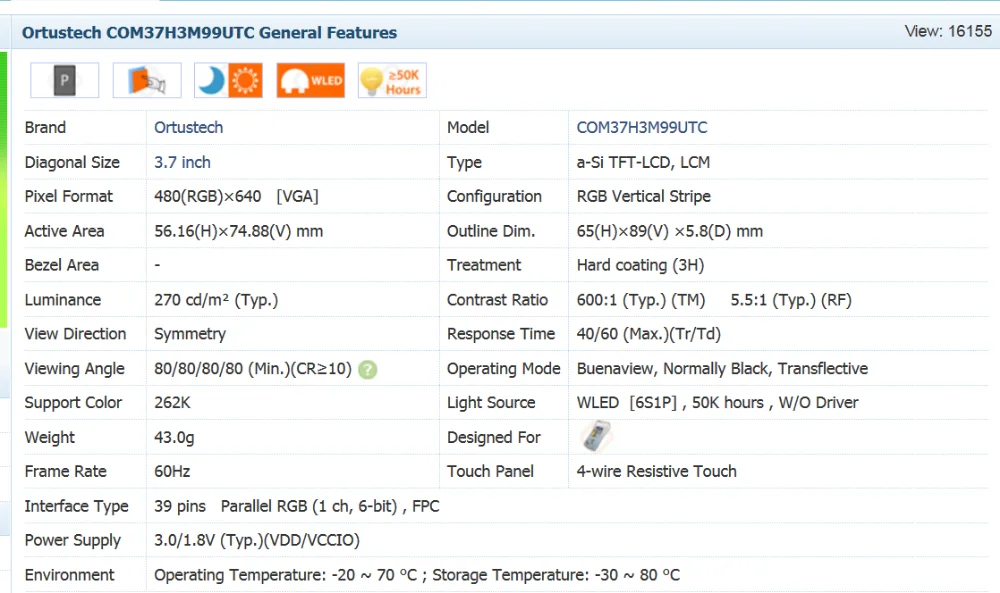Click the Touch Panel row label

click(490, 471)
